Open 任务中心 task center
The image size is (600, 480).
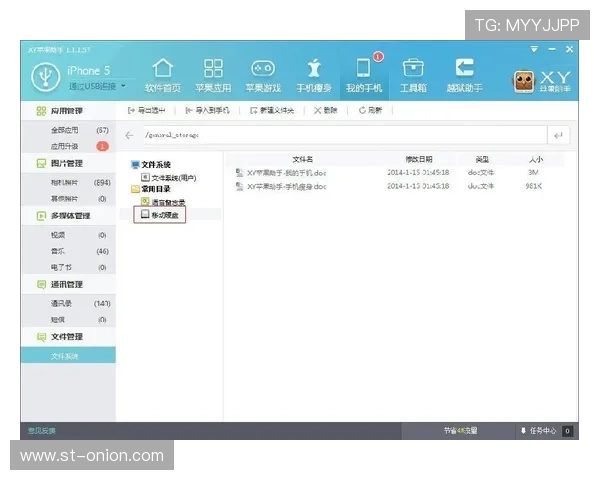point(538,431)
